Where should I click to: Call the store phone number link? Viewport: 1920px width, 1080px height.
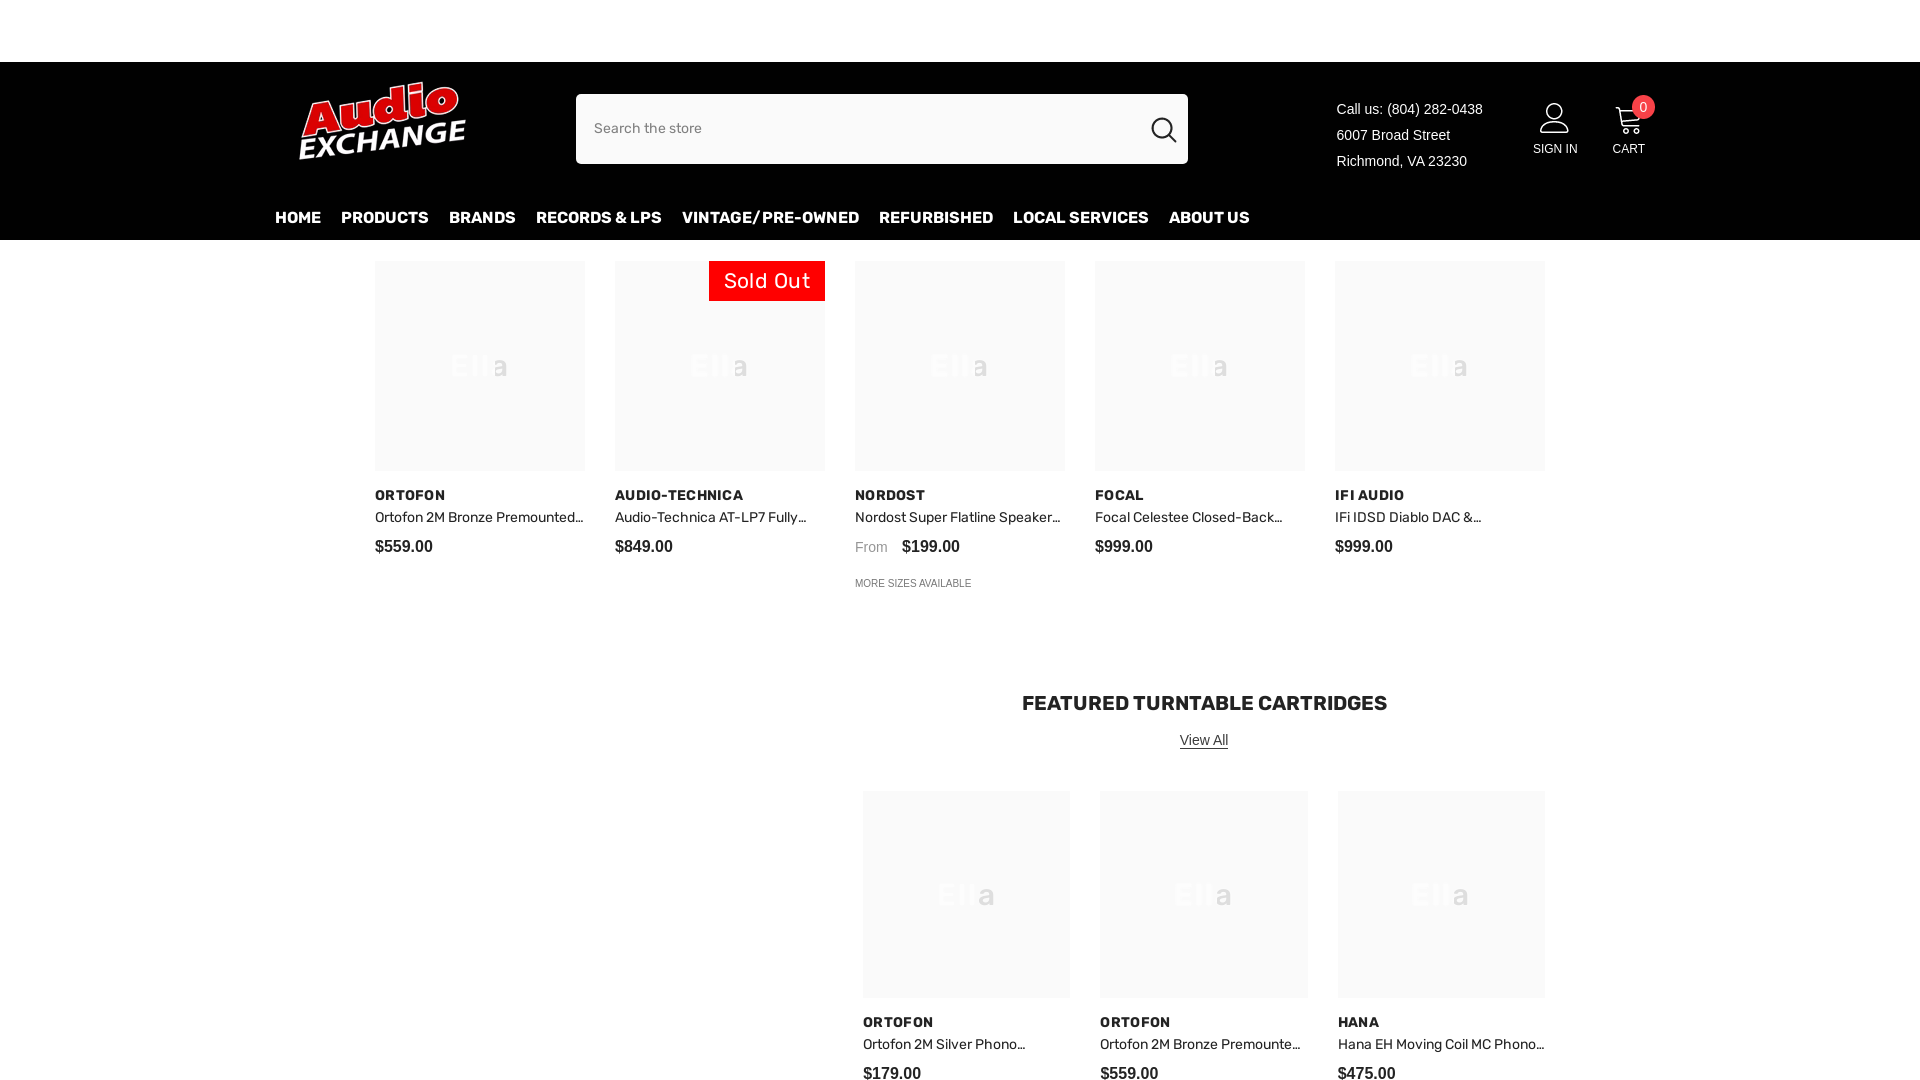point(1434,109)
